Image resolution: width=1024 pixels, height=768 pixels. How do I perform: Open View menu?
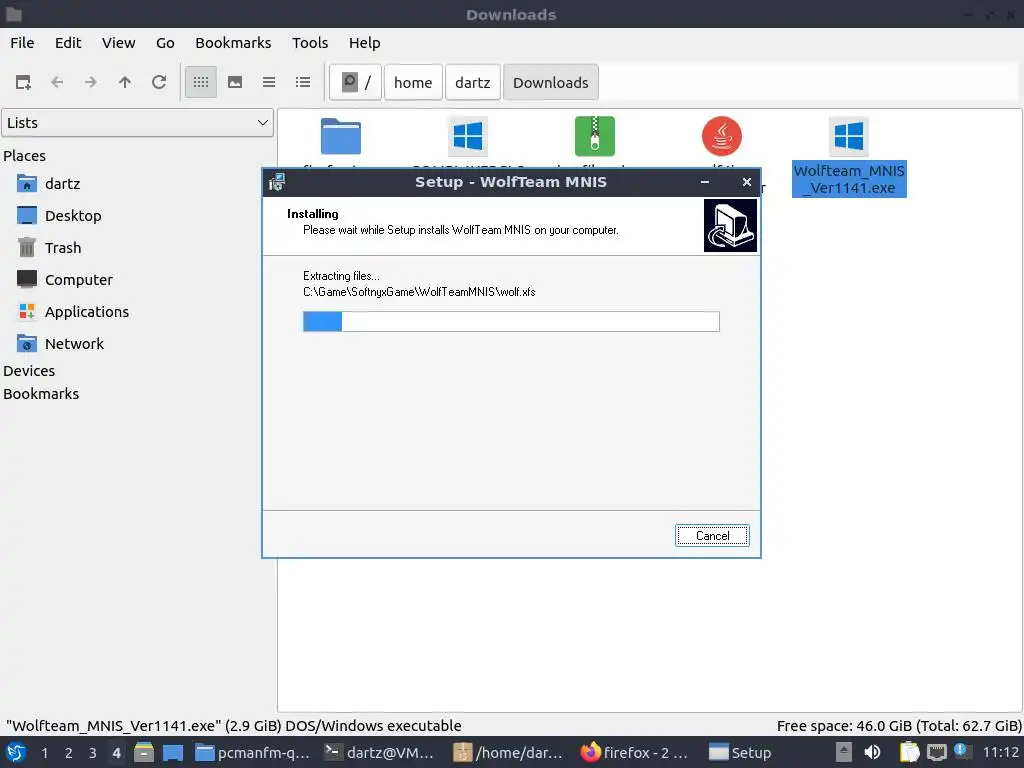click(118, 43)
